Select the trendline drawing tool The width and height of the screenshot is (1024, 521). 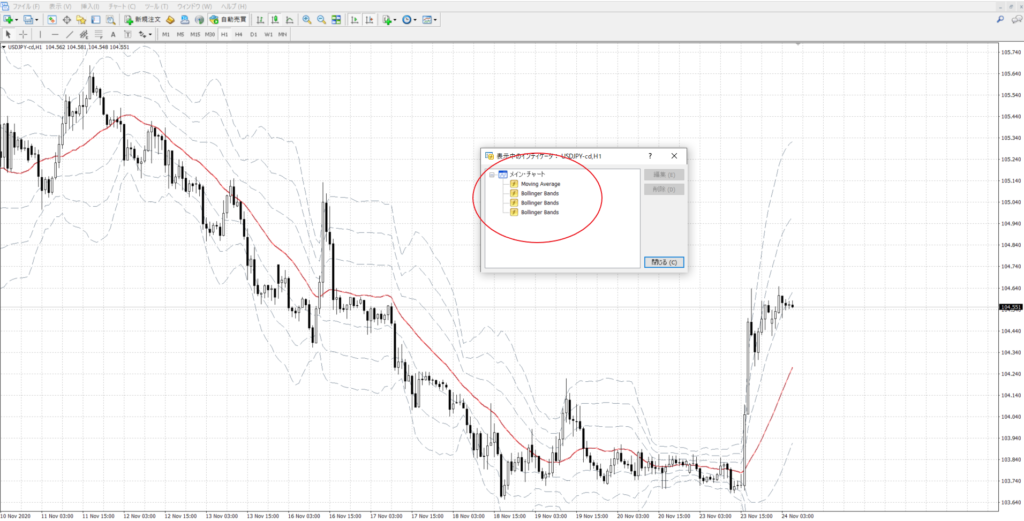pyautogui.click(x=69, y=34)
